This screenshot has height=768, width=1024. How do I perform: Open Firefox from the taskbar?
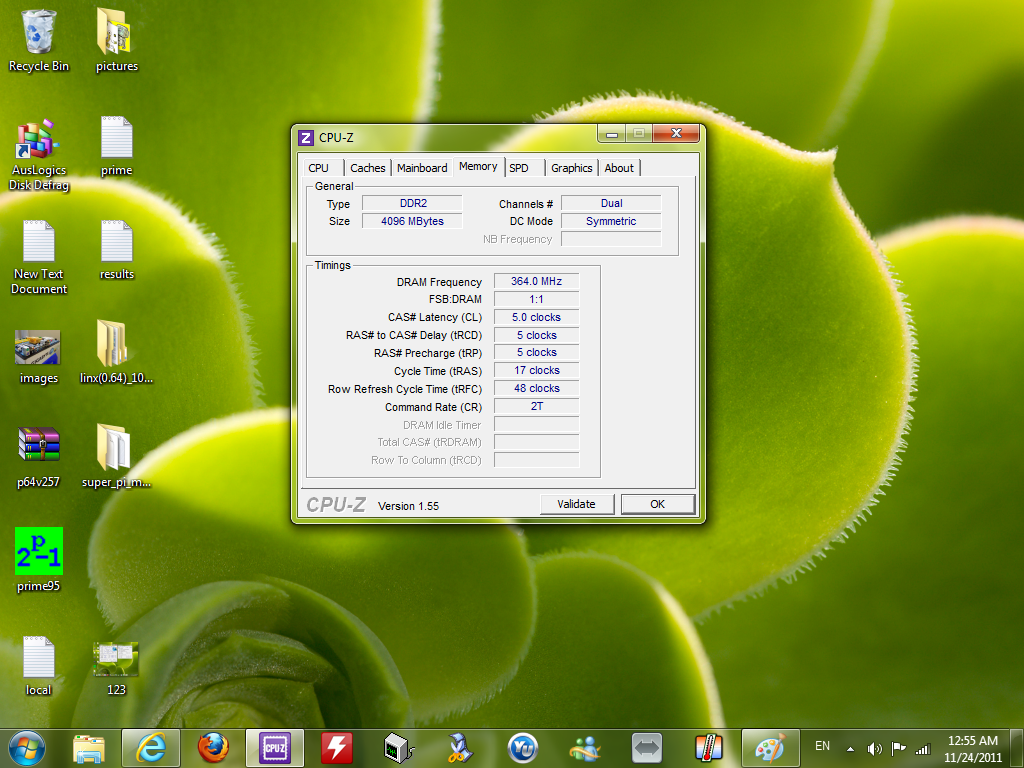(x=212, y=747)
